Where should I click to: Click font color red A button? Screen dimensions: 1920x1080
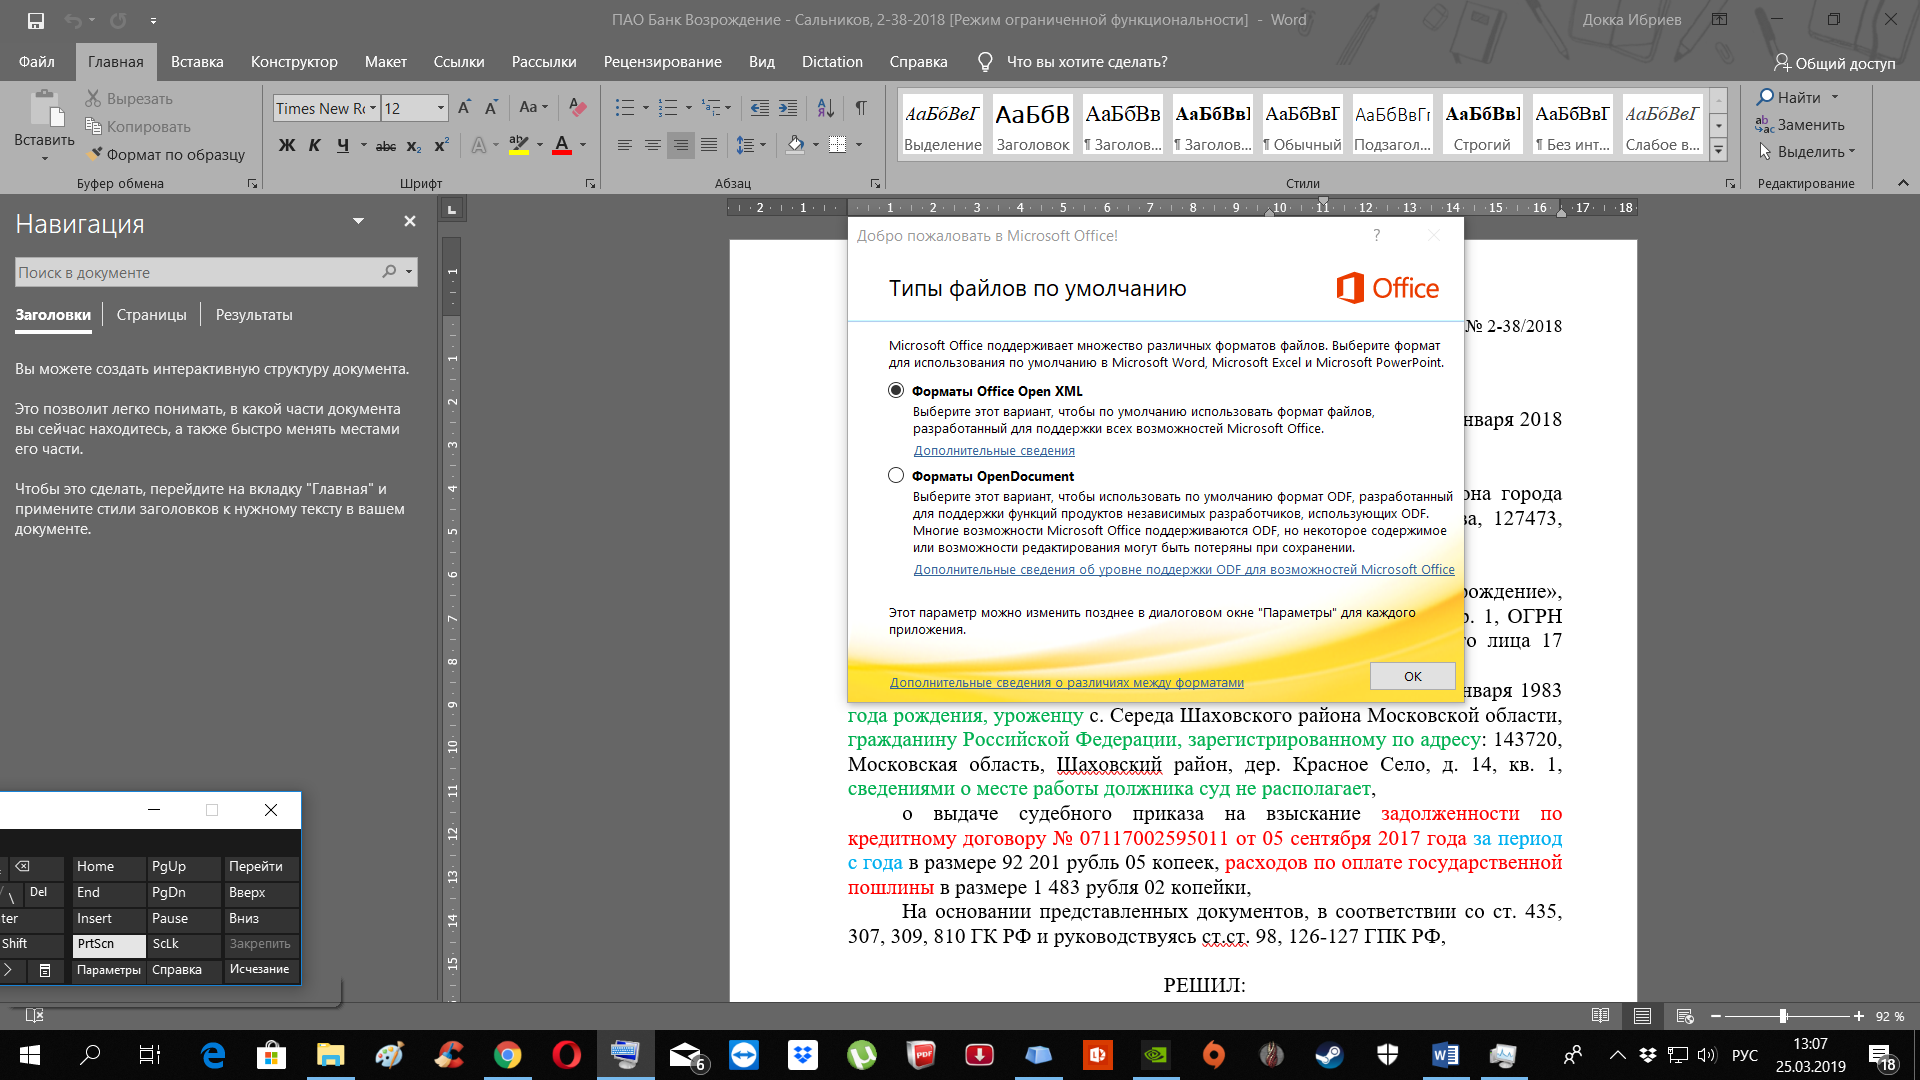562,146
